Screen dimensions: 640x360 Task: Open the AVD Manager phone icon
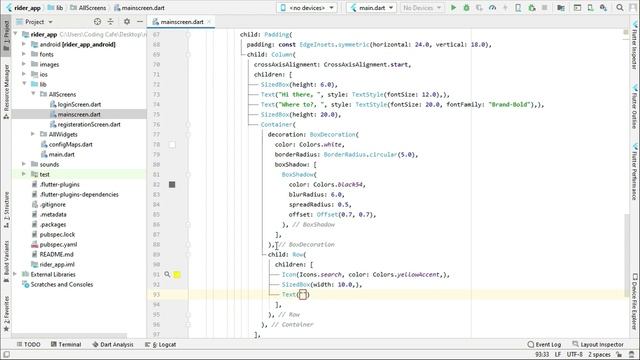(591, 8)
